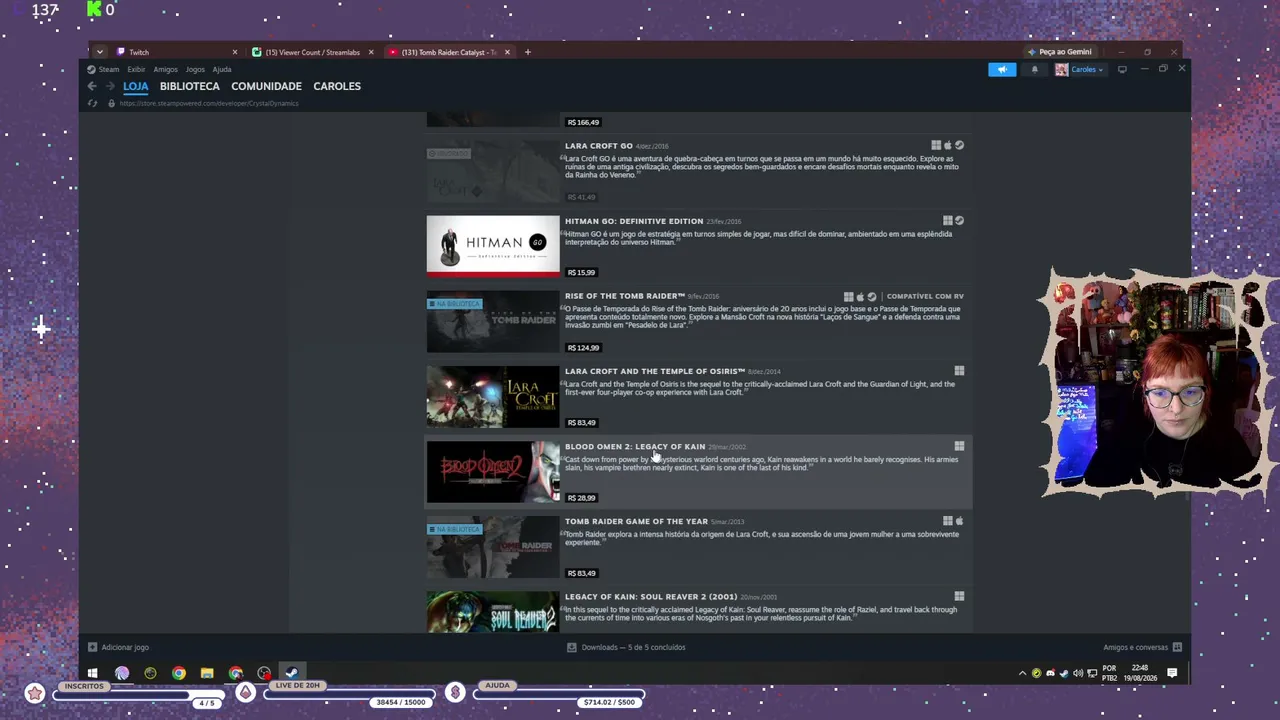Open the Steam menu
Viewport: 1280px width, 720px height.
point(108,70)
